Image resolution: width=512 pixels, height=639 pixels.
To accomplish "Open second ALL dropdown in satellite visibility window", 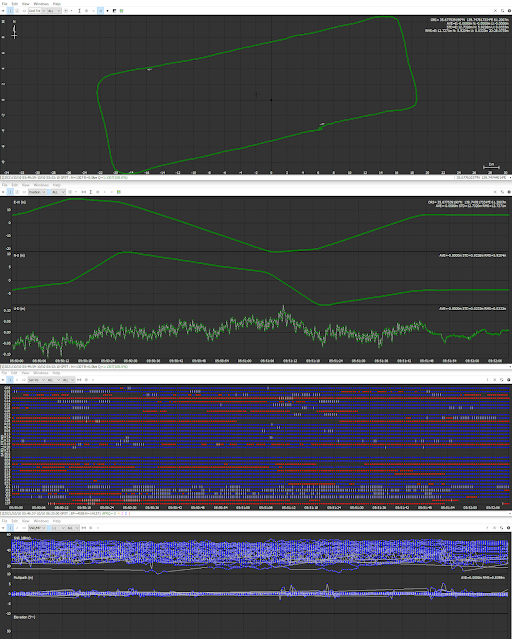I will pyautogui.click(x=68, y=380).
